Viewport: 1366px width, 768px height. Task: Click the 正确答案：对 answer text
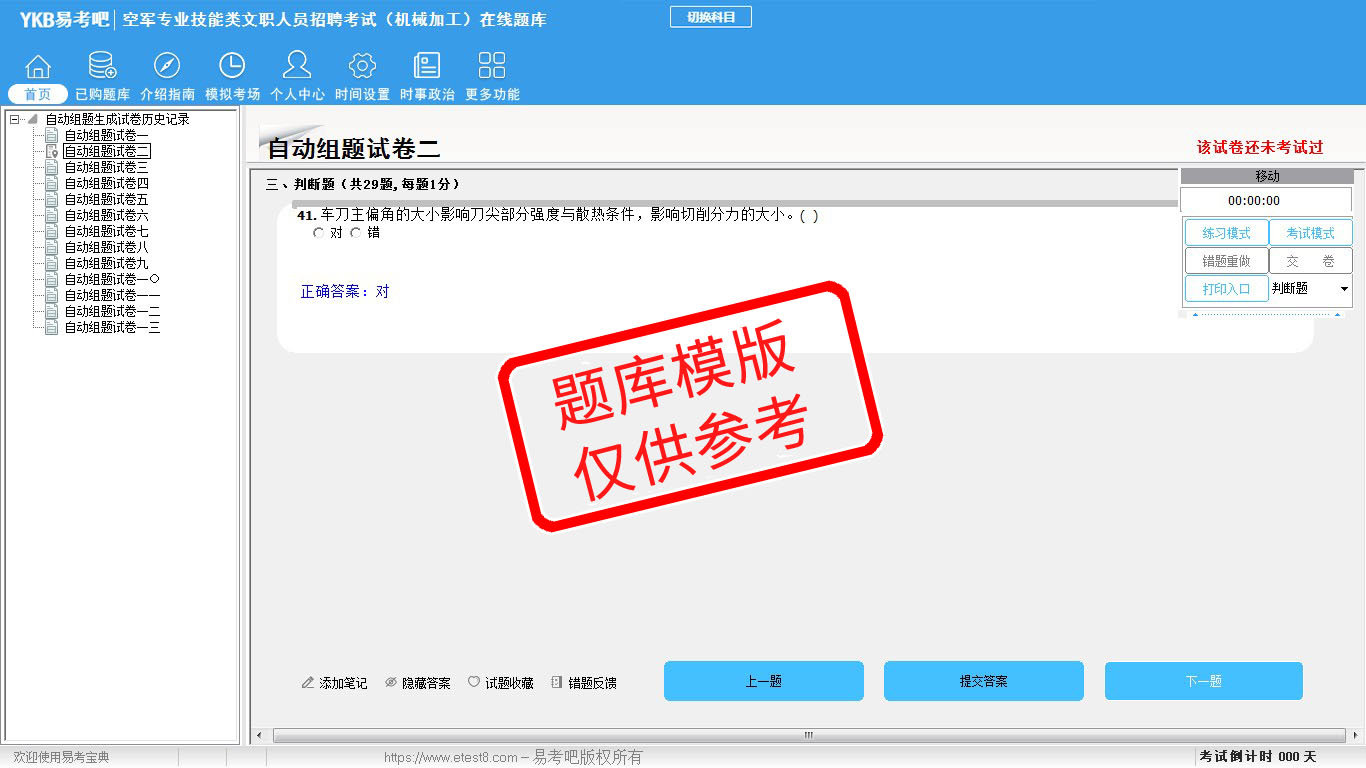[345, 292]
